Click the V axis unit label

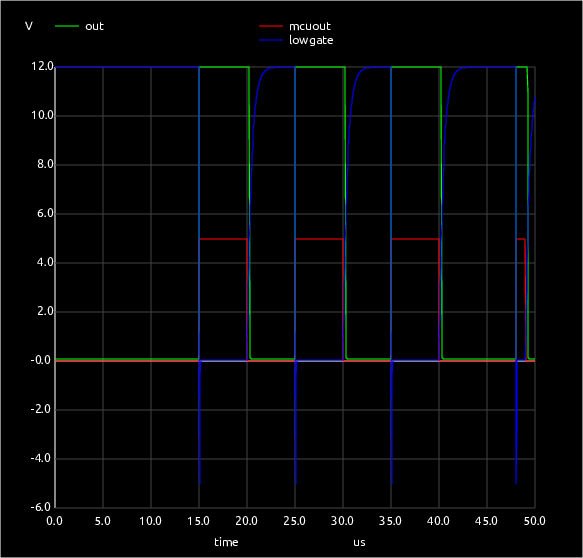(29, 26)
